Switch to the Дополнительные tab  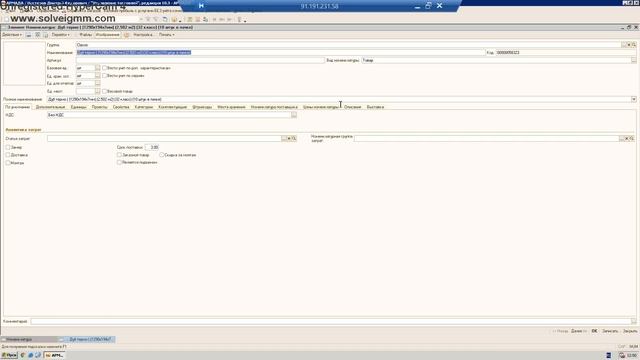point(50,107)
